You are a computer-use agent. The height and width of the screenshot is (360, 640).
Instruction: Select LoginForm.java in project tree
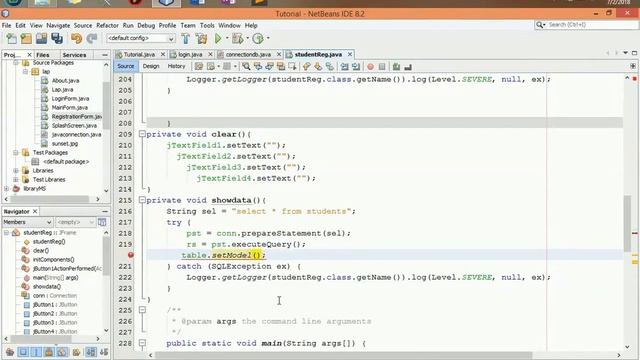[x=70, y=98]
